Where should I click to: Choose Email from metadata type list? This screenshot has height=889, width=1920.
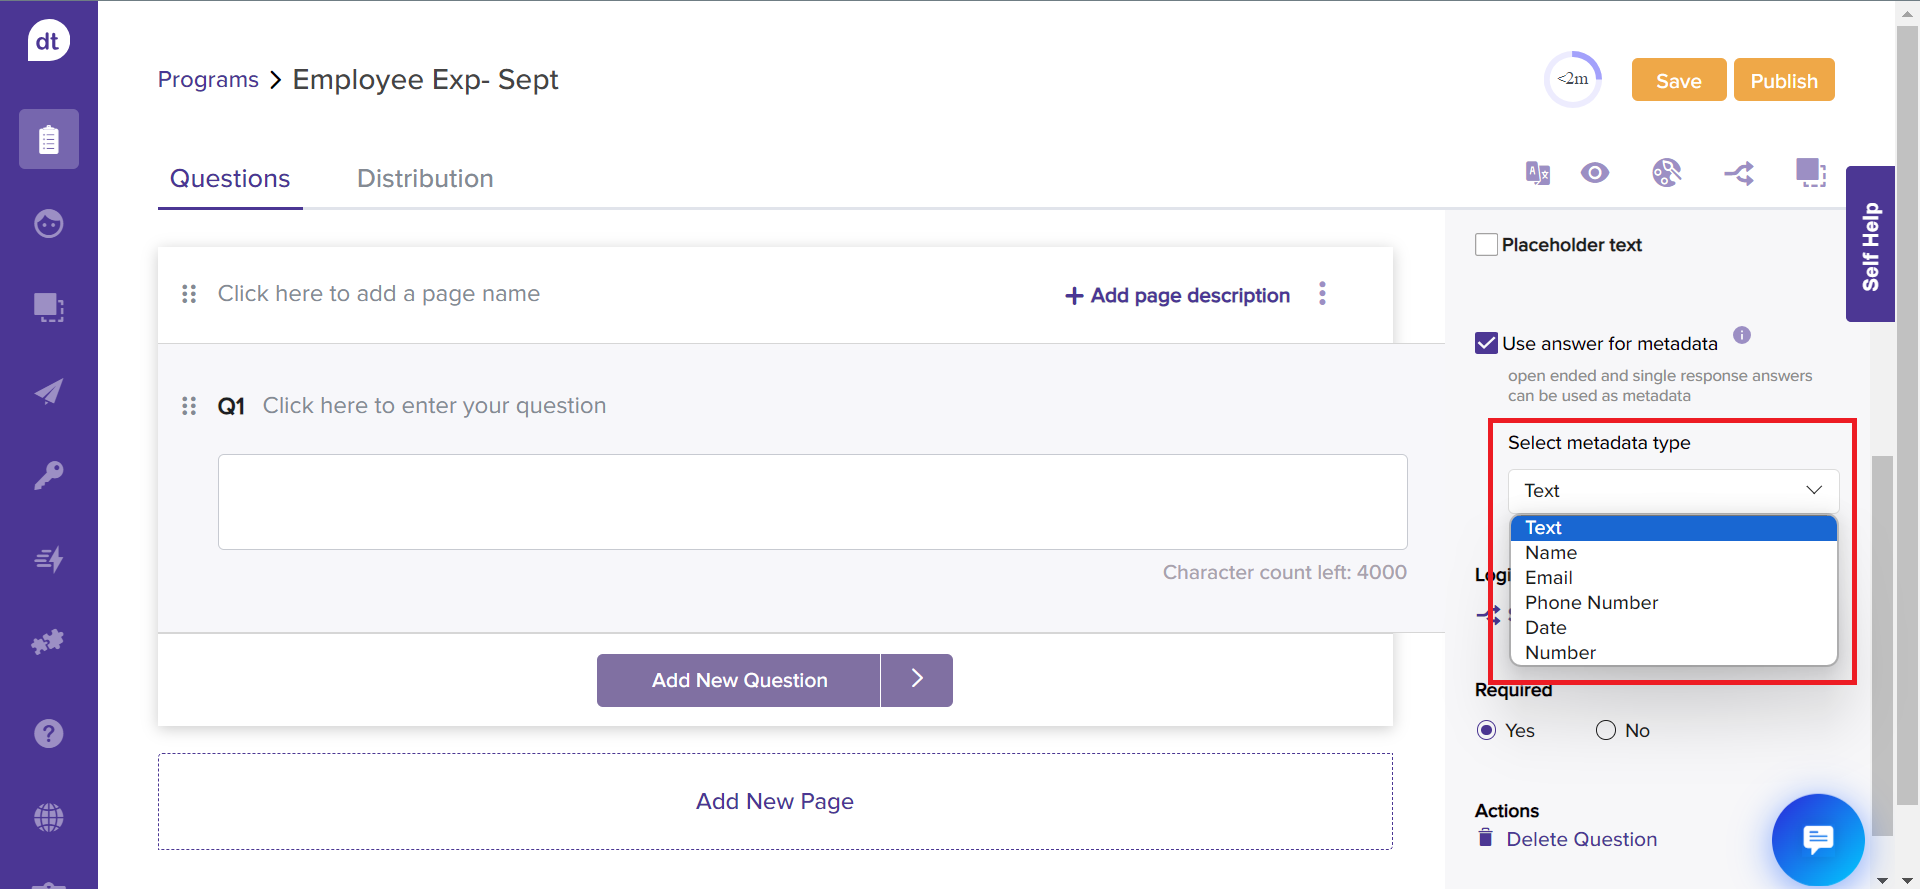pos(1549,578)
